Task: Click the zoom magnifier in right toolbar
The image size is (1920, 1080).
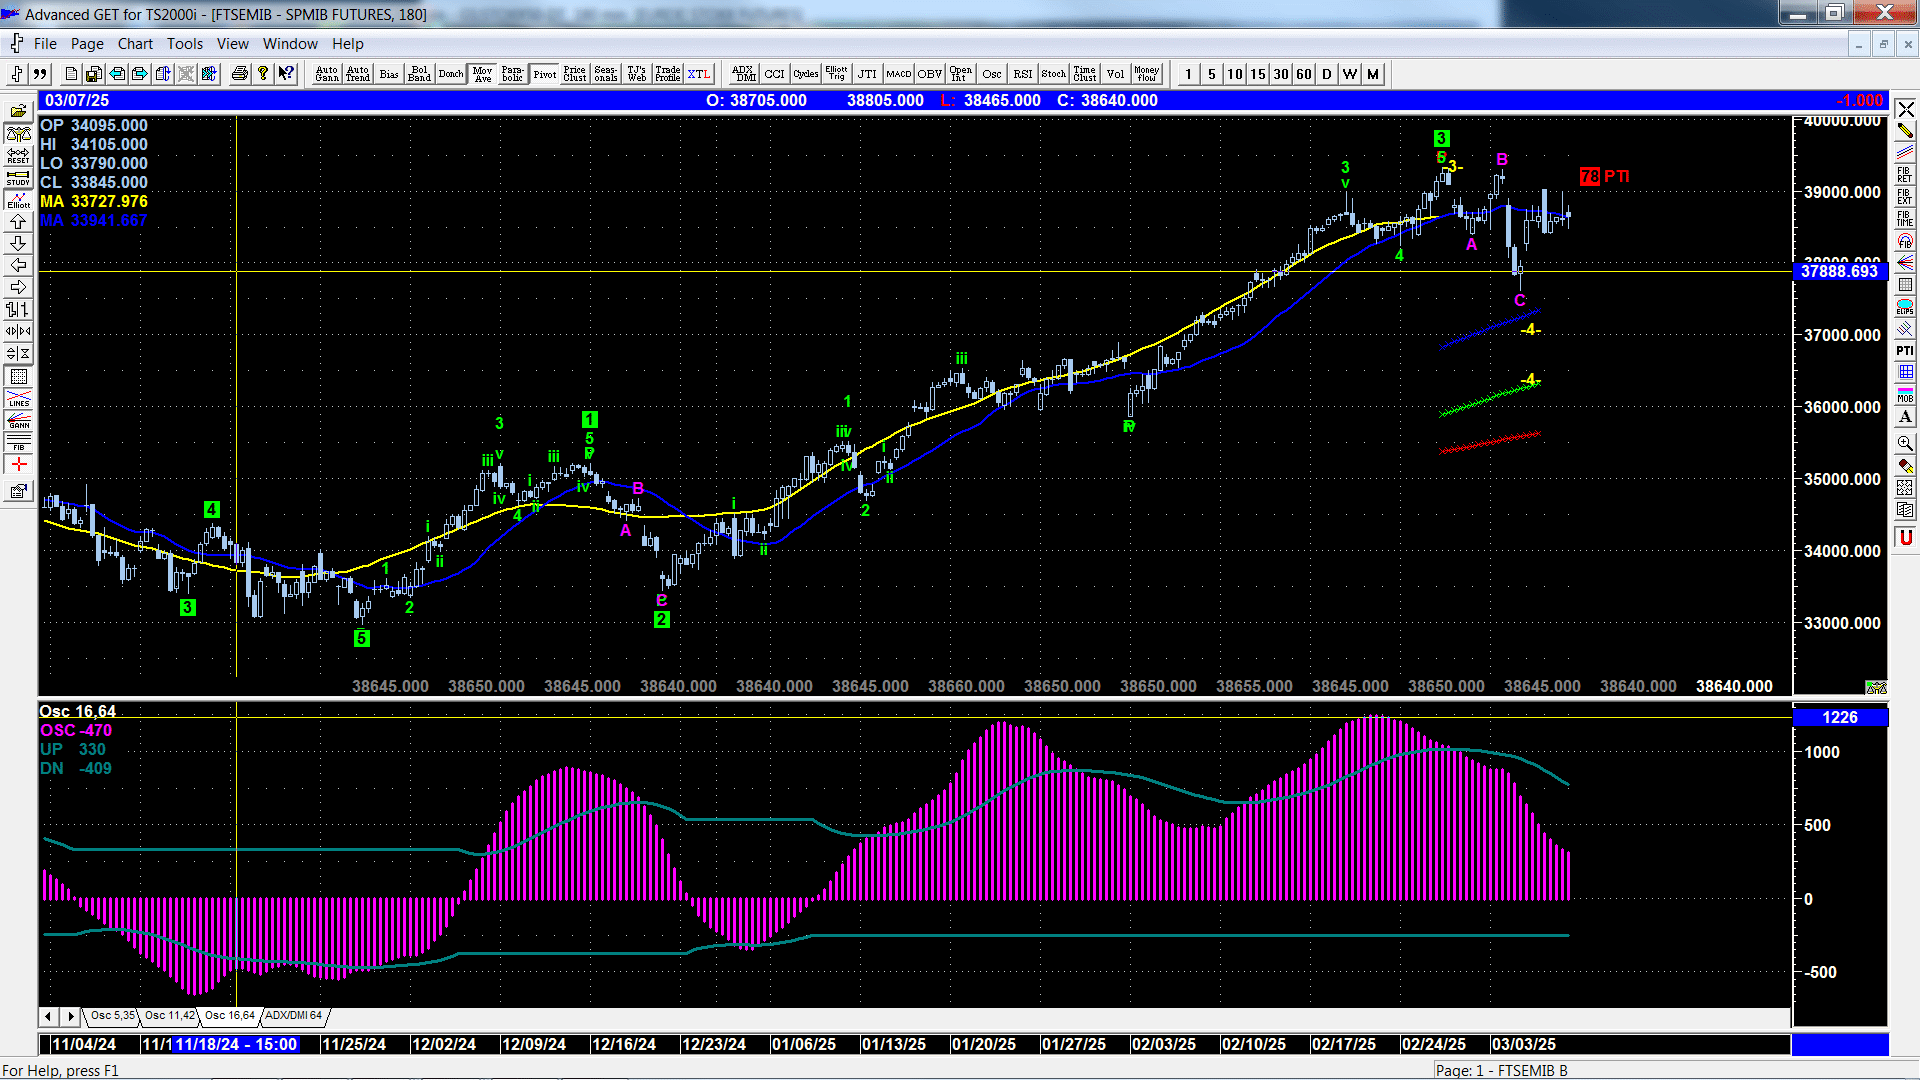Action: pos(1905,443)
